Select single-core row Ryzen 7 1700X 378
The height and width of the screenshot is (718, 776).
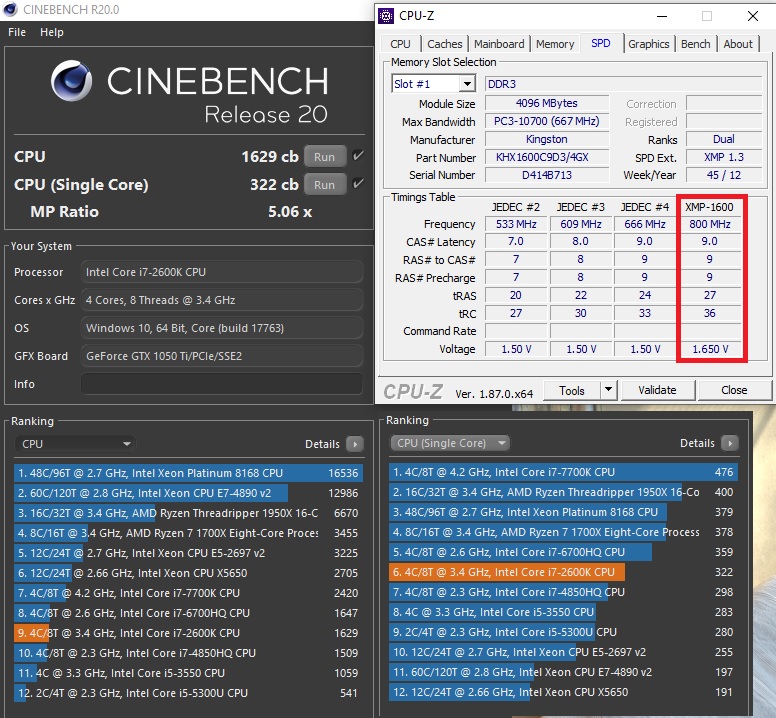pyautogui.click(x=564, y=532)
